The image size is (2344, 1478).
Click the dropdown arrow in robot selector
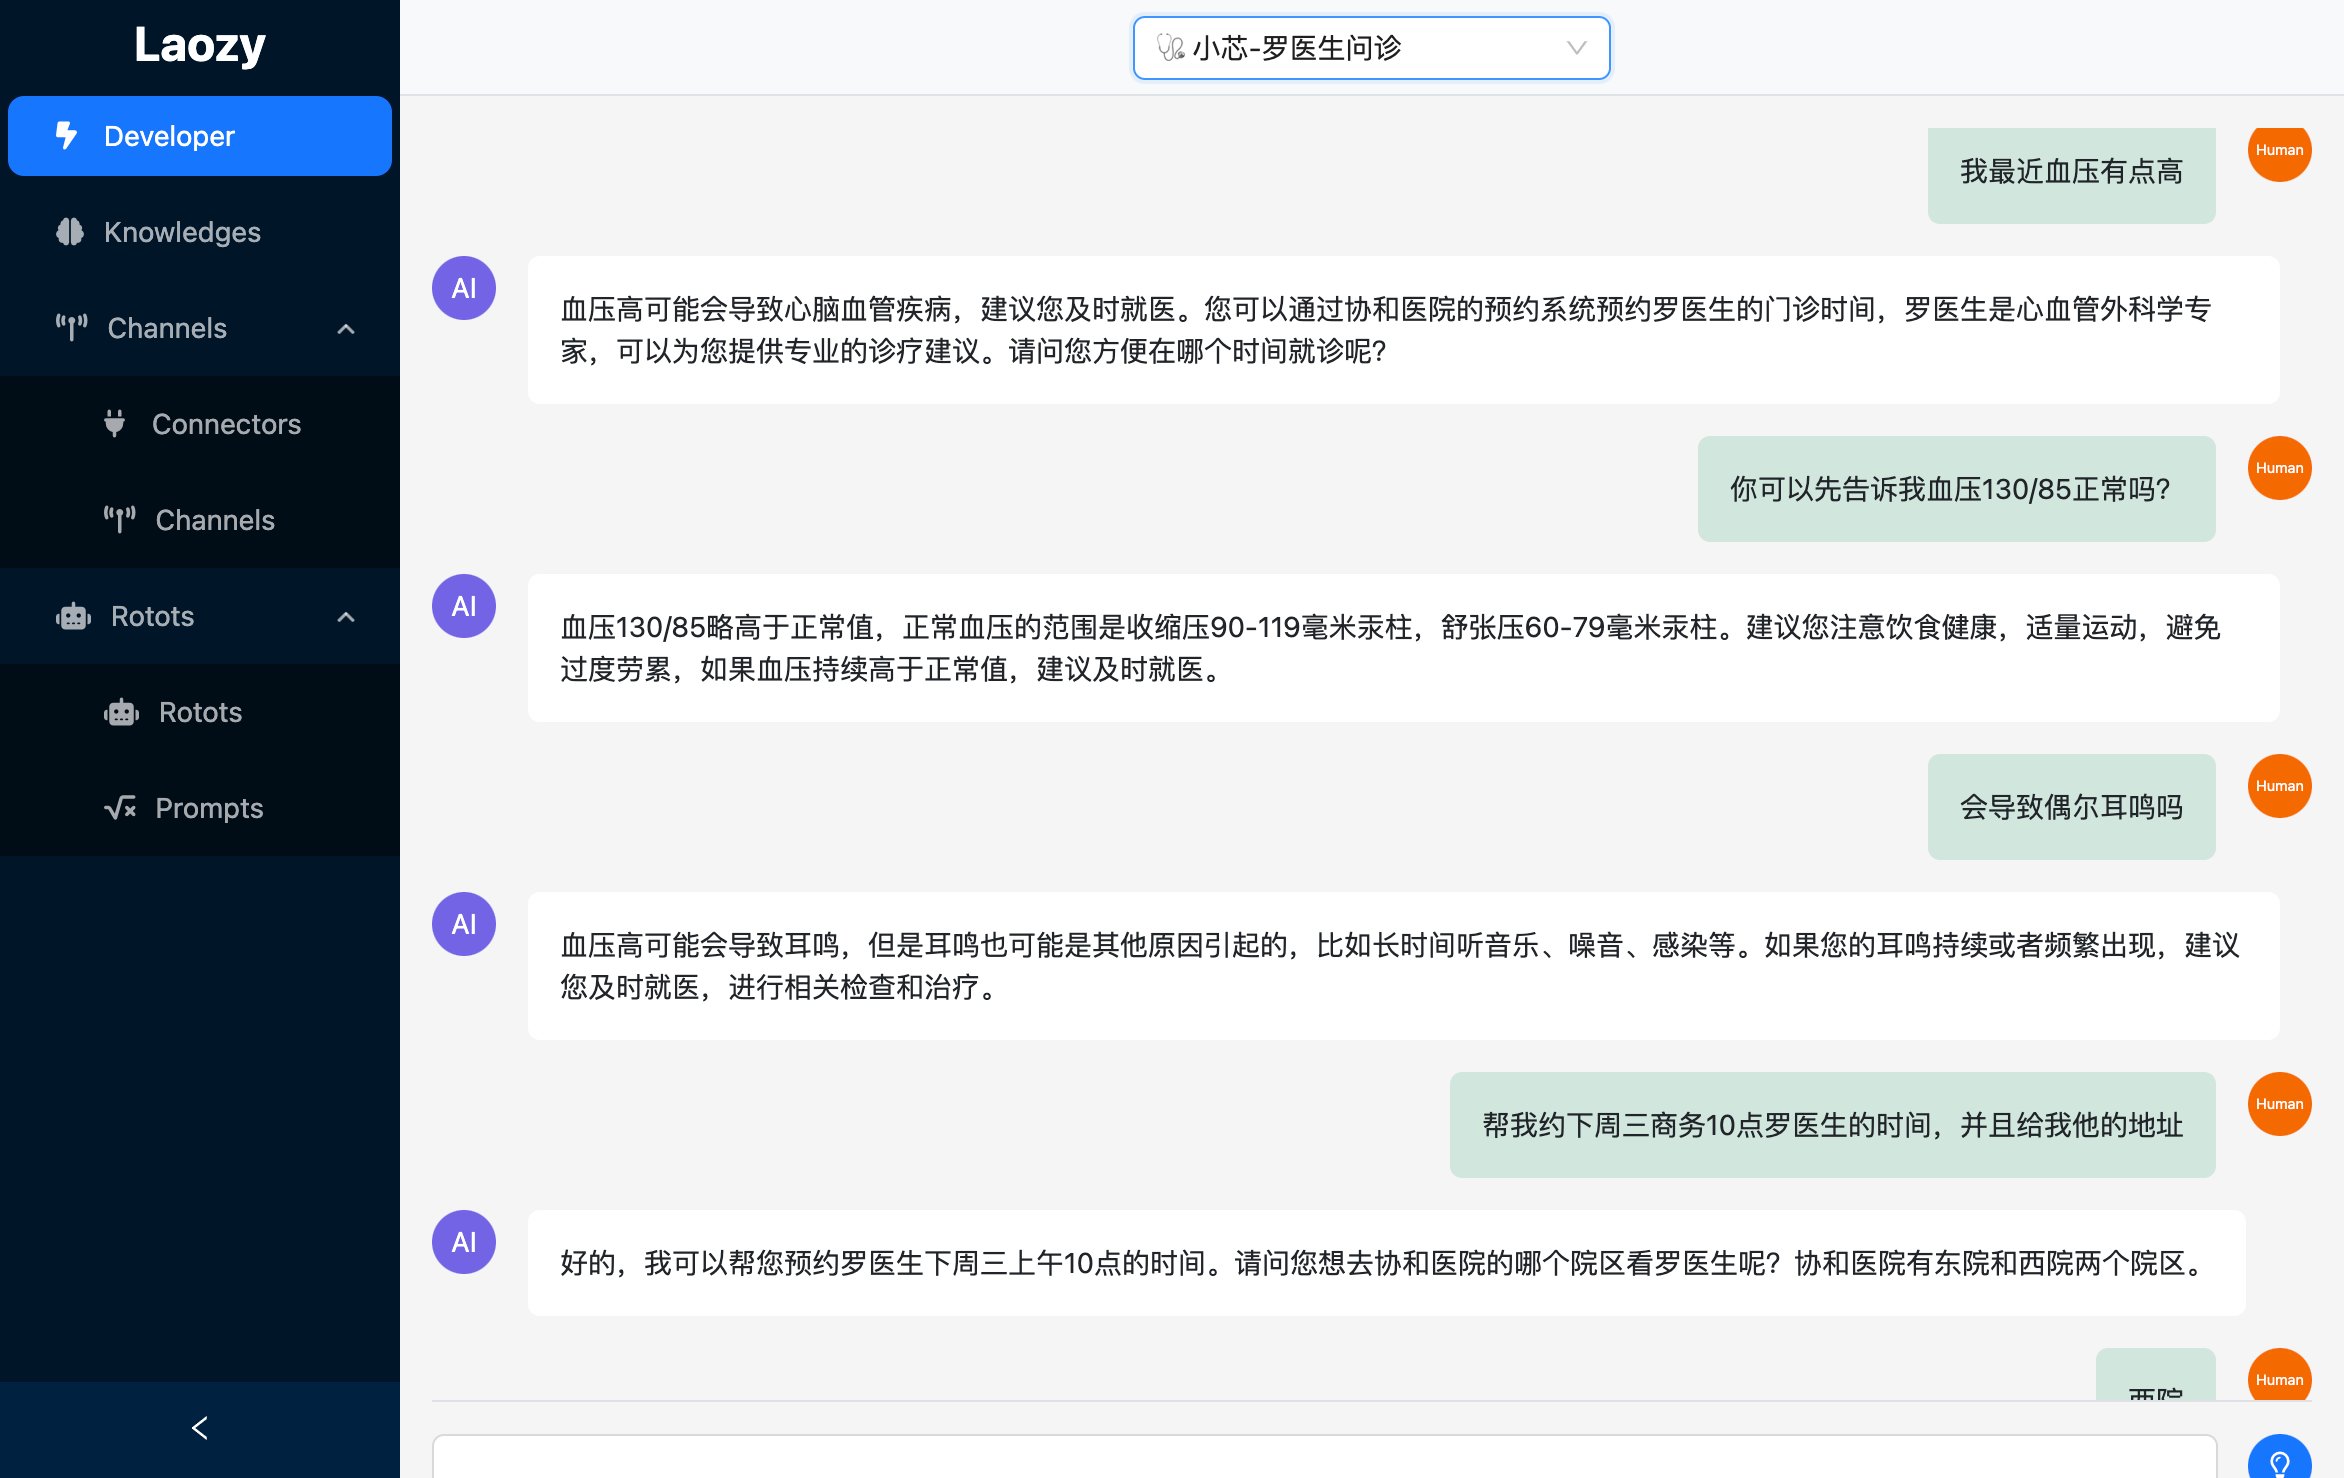[1576, 47]
